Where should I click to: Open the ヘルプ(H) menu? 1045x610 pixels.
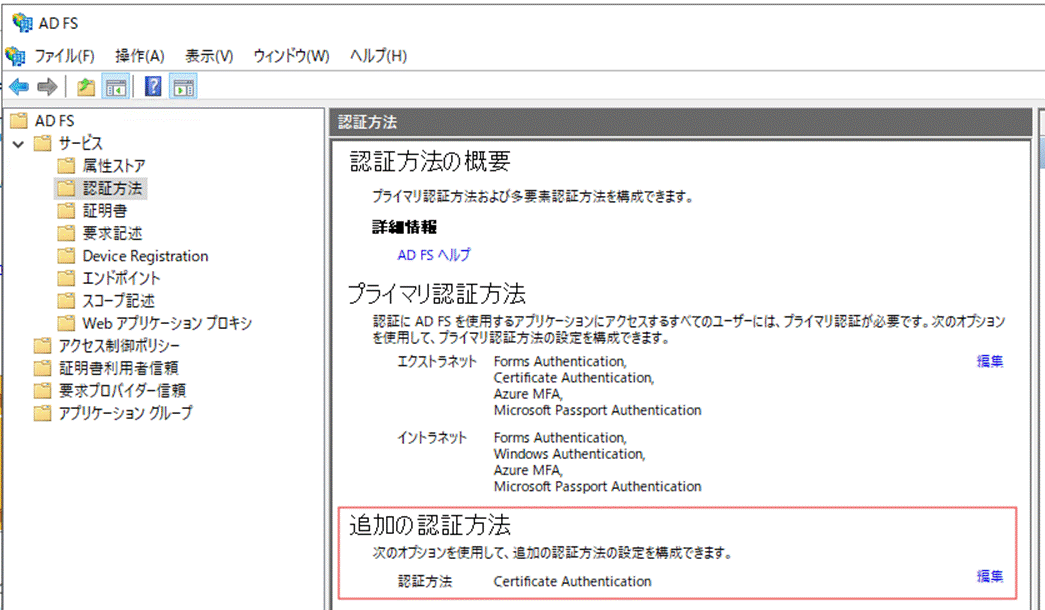pos(379,56)
